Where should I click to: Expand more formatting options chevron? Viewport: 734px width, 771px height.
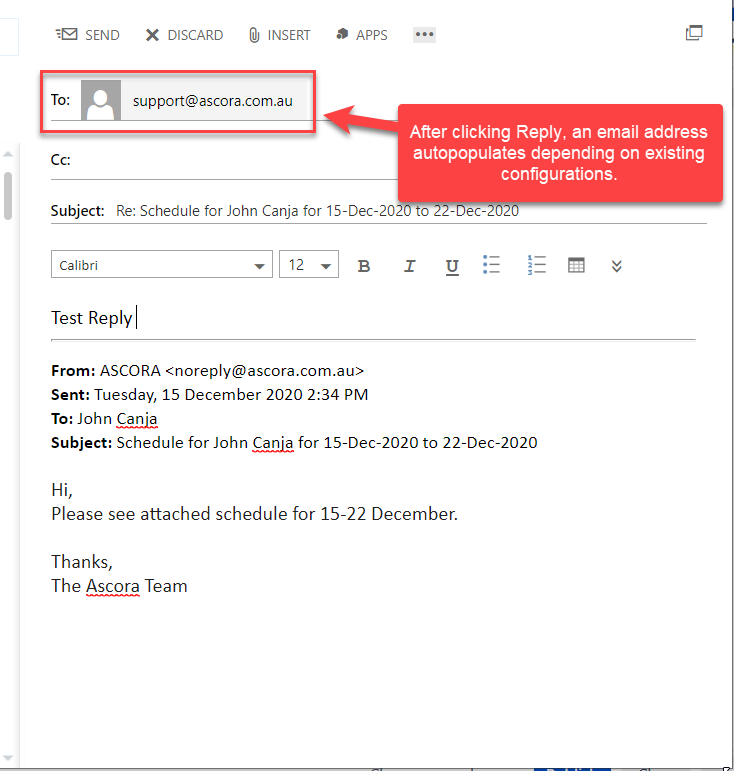click(x=617, y=266)
